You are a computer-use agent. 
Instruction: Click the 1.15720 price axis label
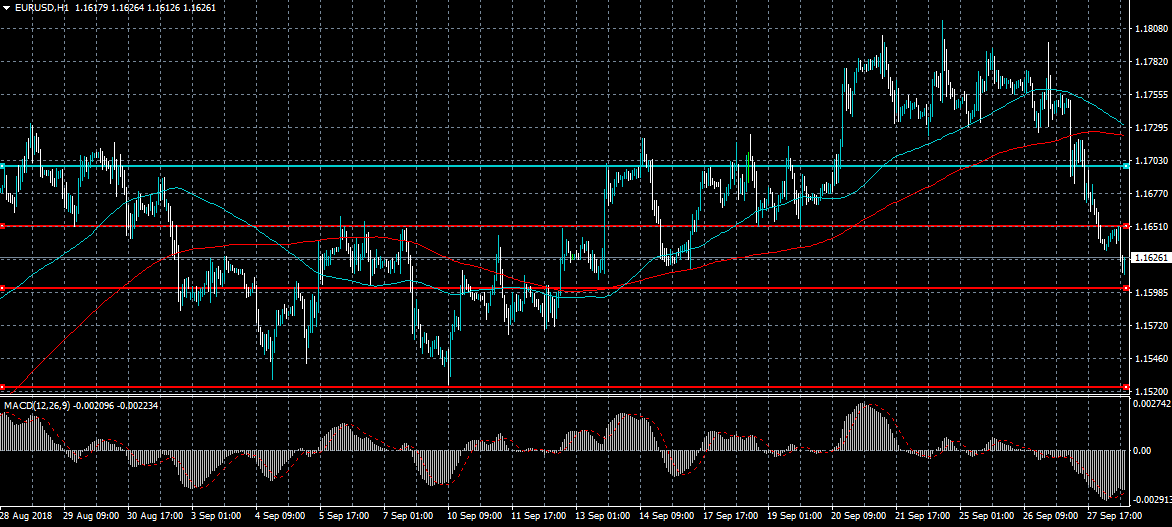pos(1150,325)
